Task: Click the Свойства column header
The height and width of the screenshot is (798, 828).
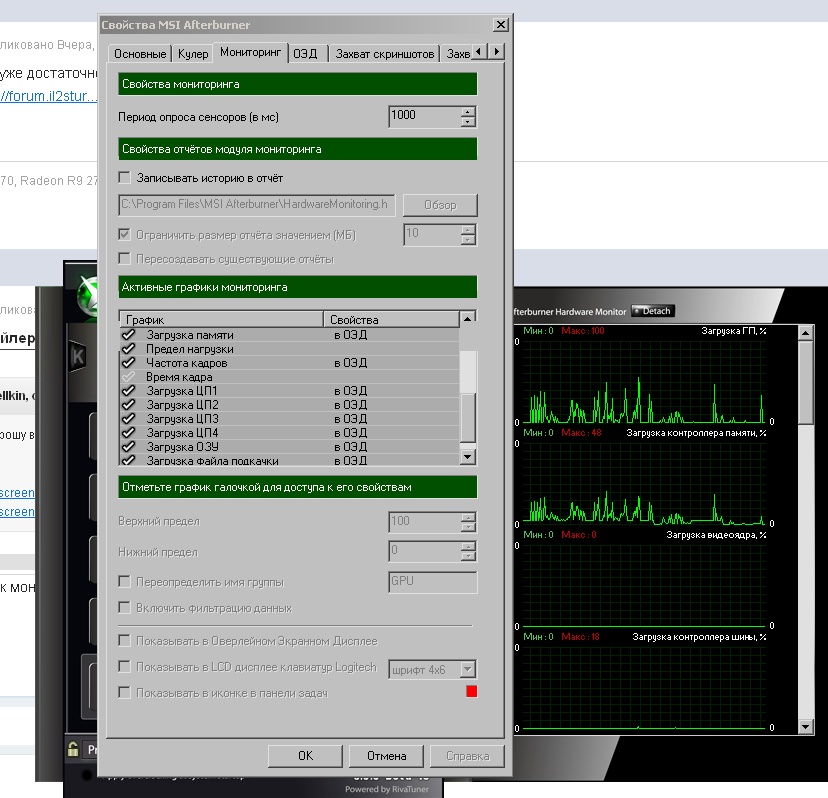Action: click(x=391, y=320)
